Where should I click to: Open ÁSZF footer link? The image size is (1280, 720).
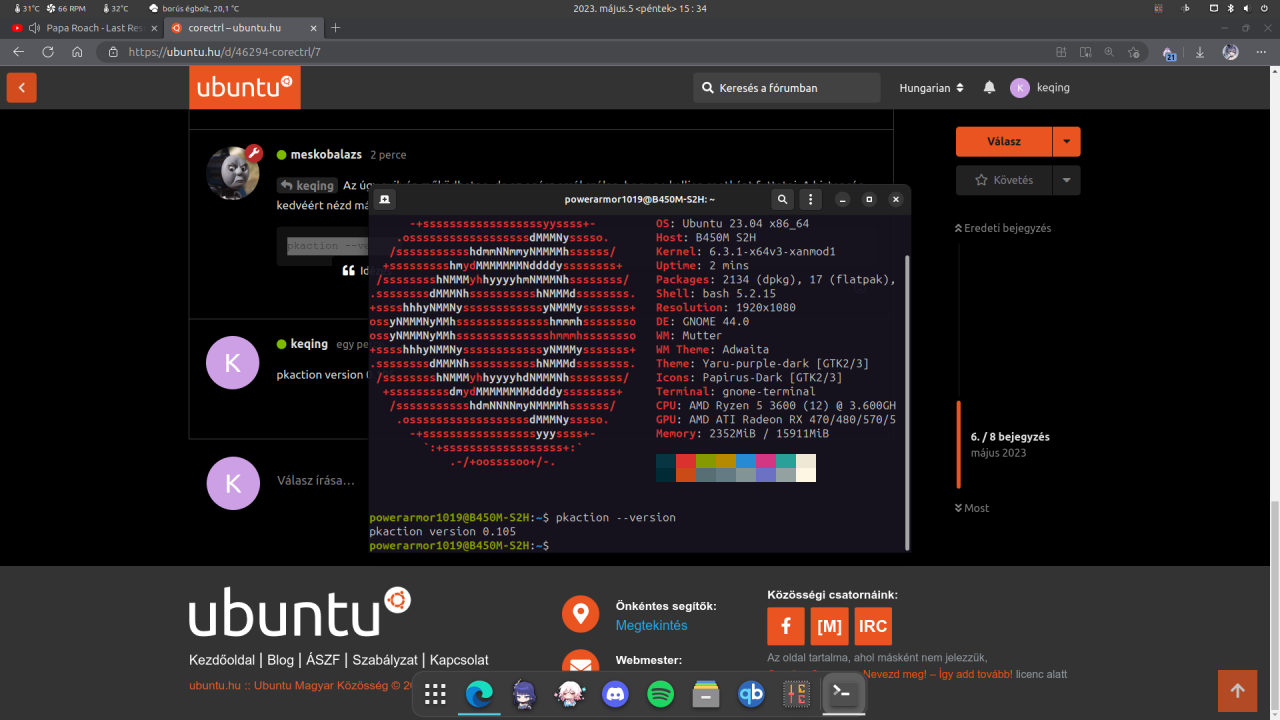[x=323, y=660]
